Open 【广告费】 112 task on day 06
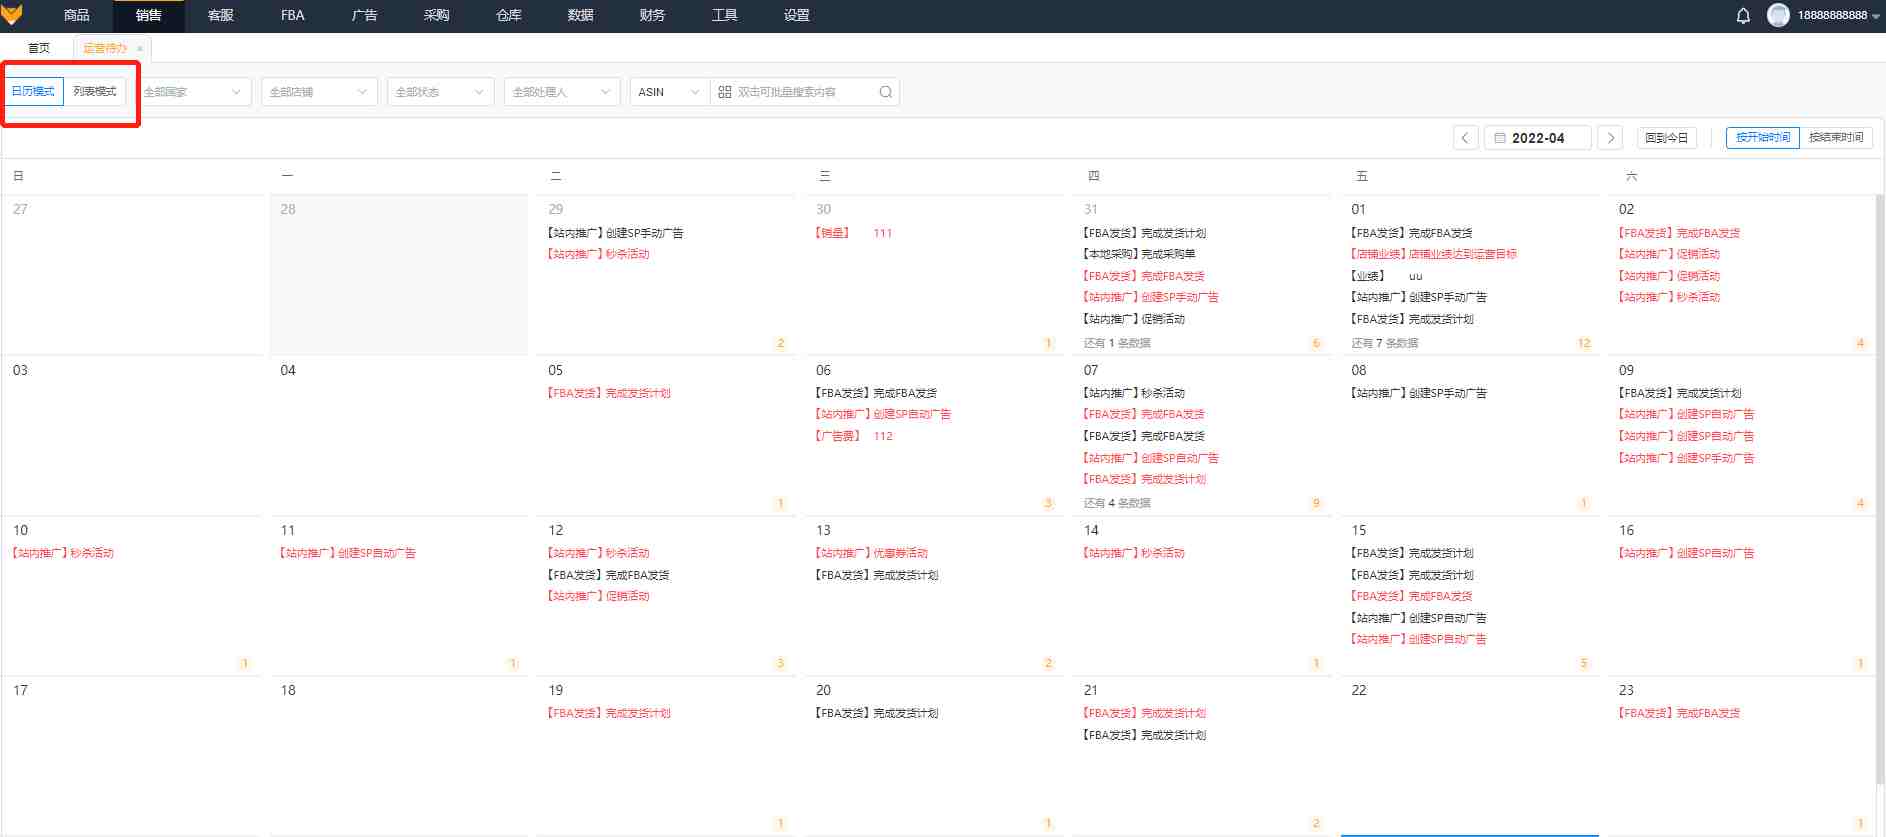This screenshot has width=1886, height=837. click(853, 436)
